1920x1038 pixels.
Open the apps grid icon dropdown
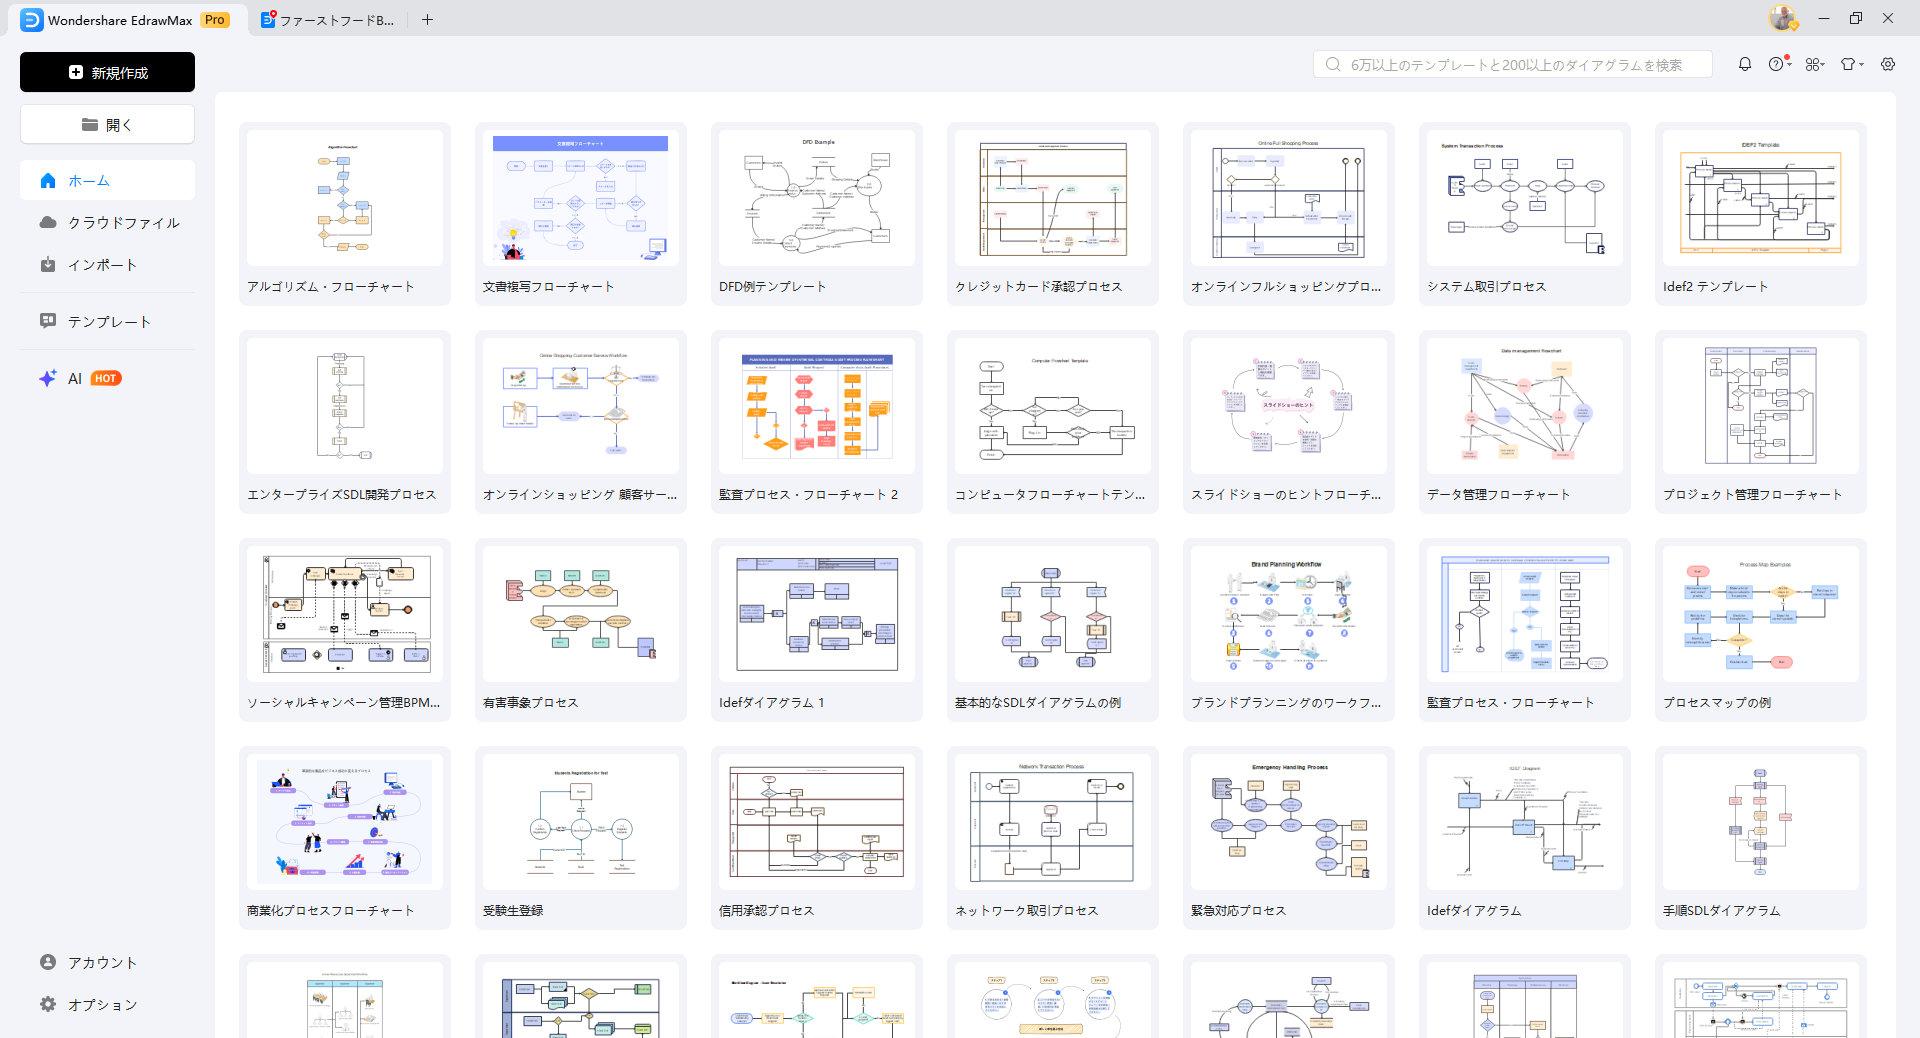click(1815, 64)
